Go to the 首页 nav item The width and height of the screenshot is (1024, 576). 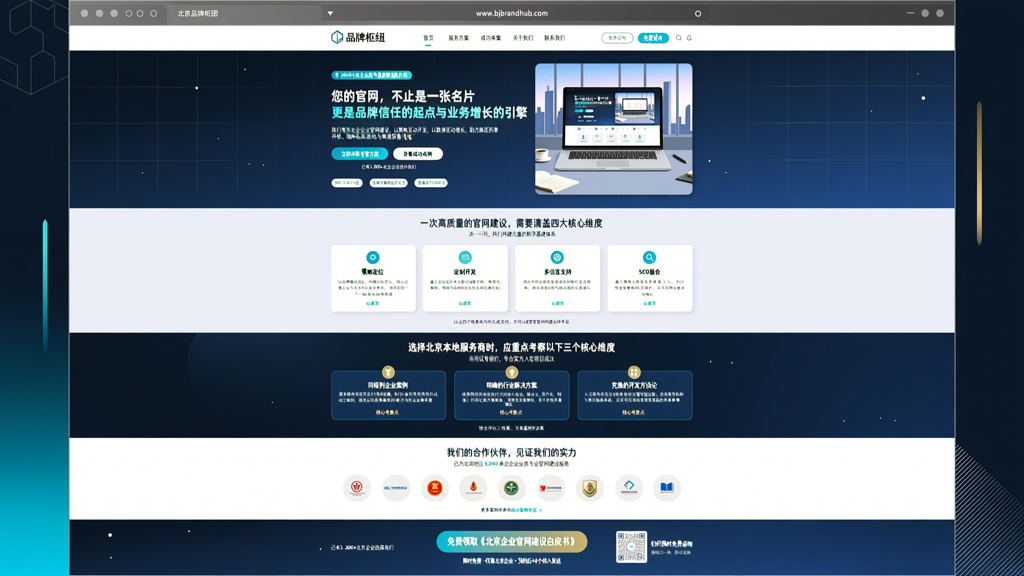[428, 38]
